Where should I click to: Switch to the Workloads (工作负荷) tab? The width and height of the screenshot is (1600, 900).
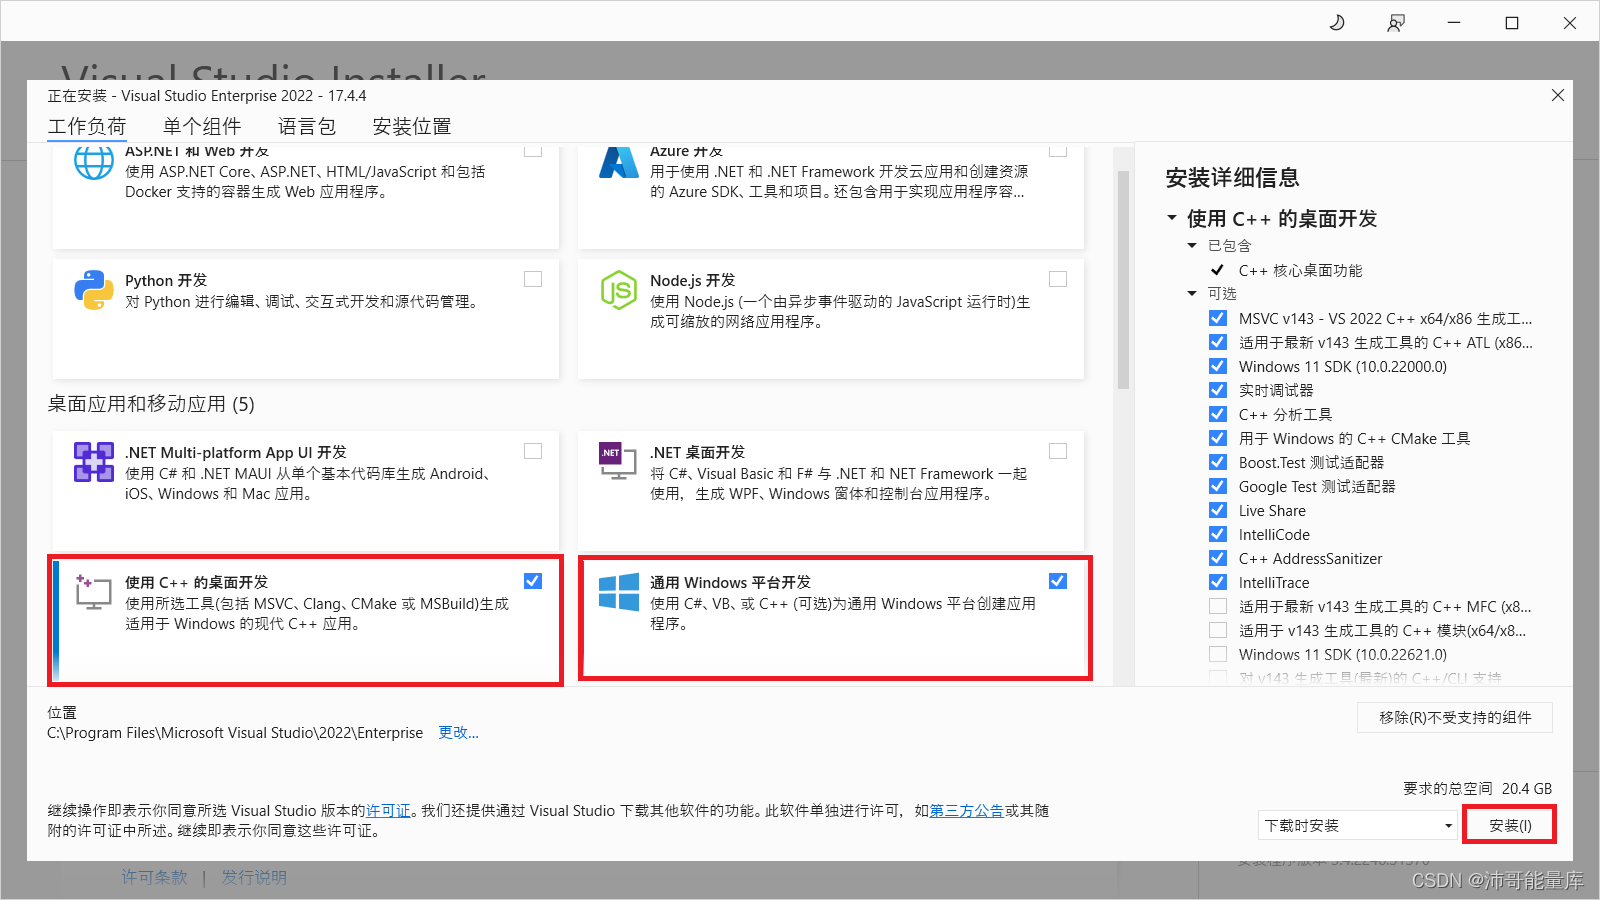(x=87, y=127)
